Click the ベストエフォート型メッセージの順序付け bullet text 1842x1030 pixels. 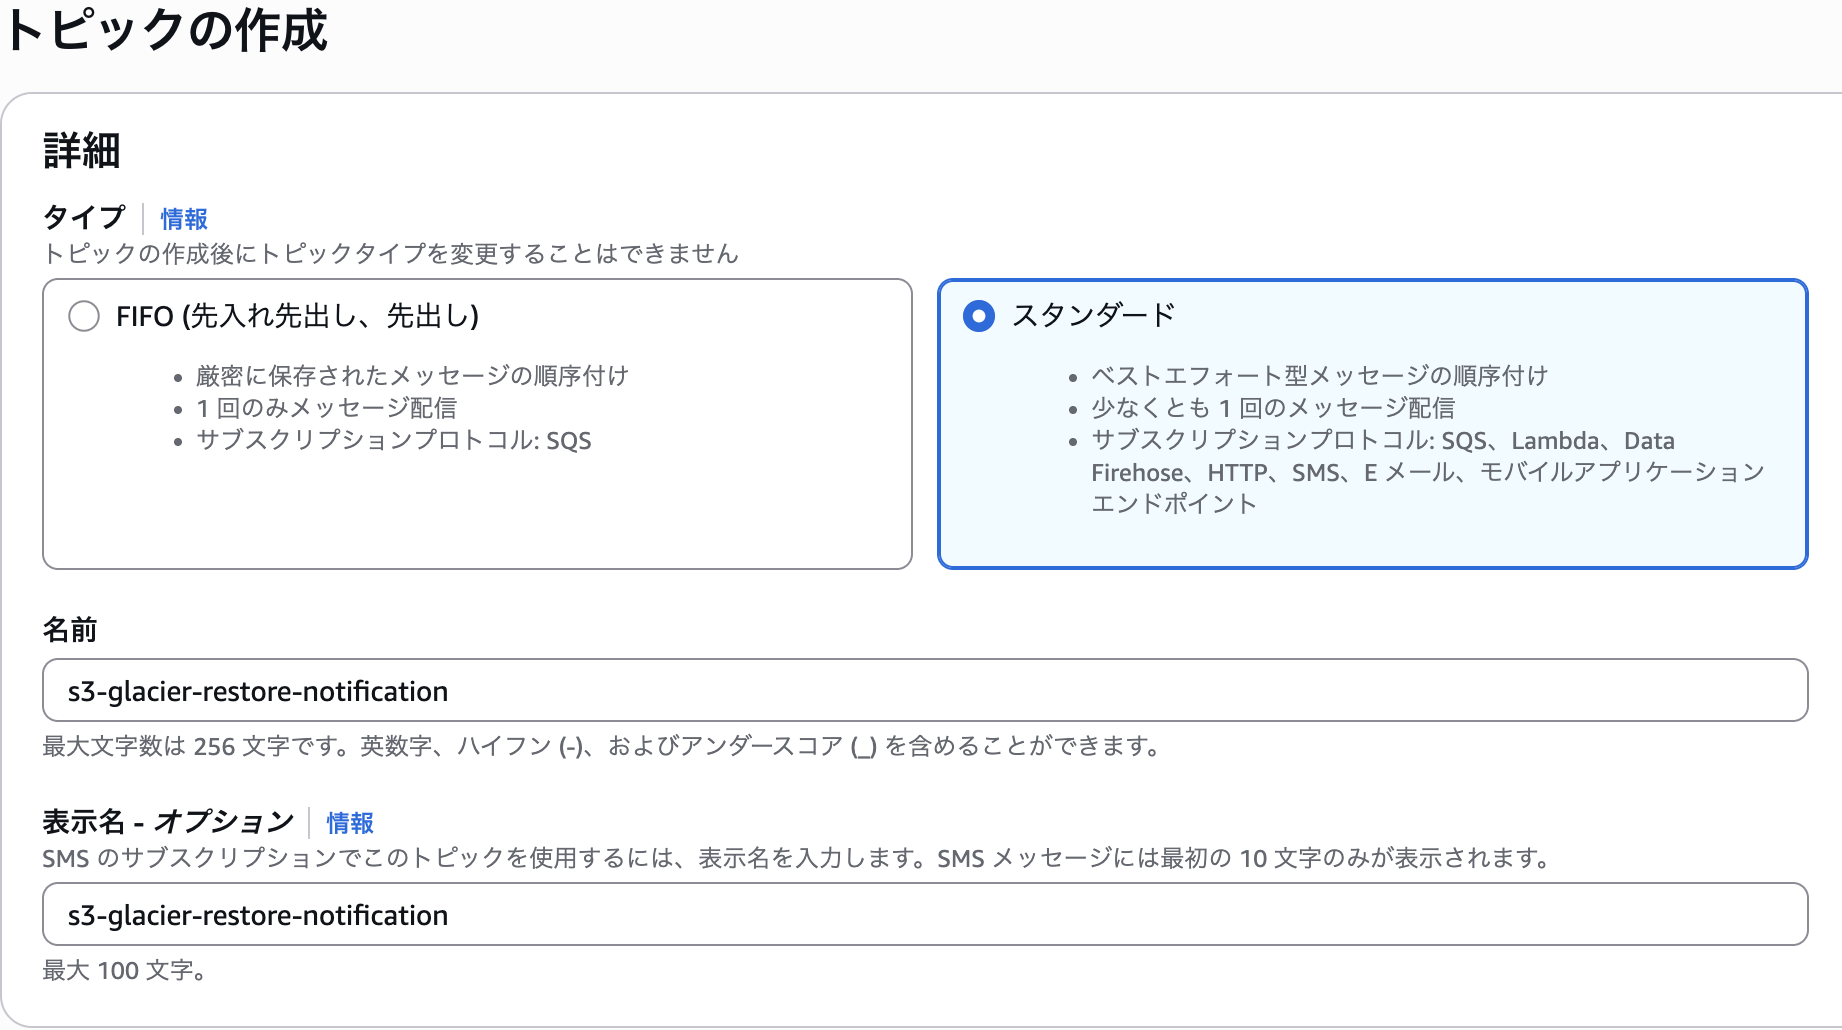(x=1318, y=376)
